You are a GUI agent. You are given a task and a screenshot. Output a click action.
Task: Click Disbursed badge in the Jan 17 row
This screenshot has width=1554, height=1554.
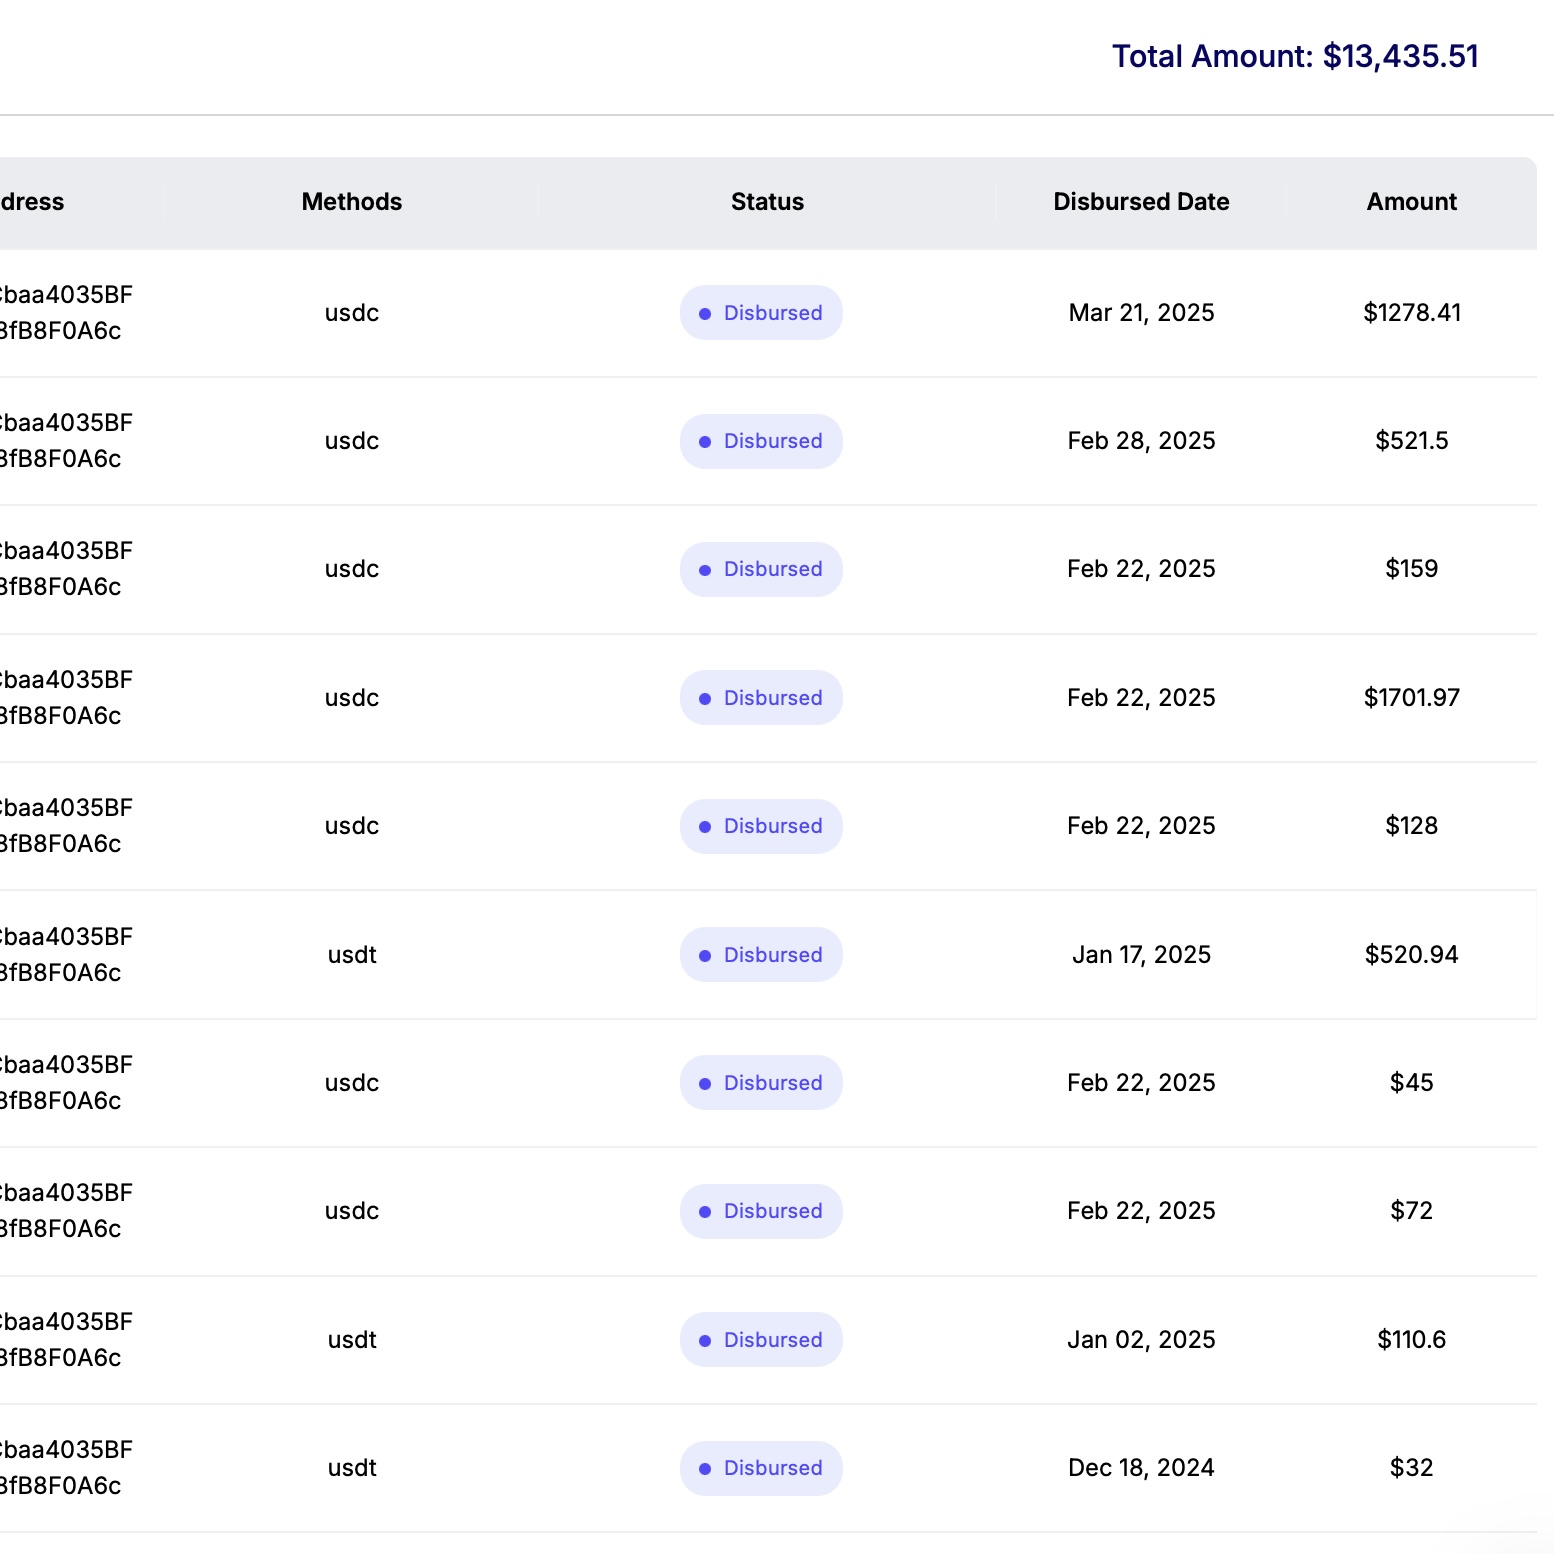[761, 955]
